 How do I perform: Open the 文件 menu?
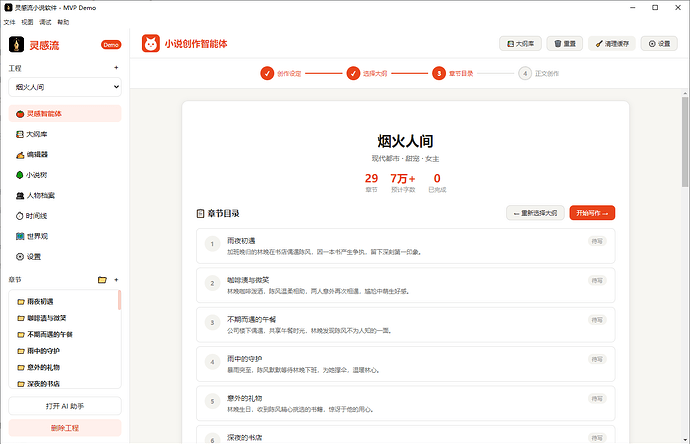(9, 22)
